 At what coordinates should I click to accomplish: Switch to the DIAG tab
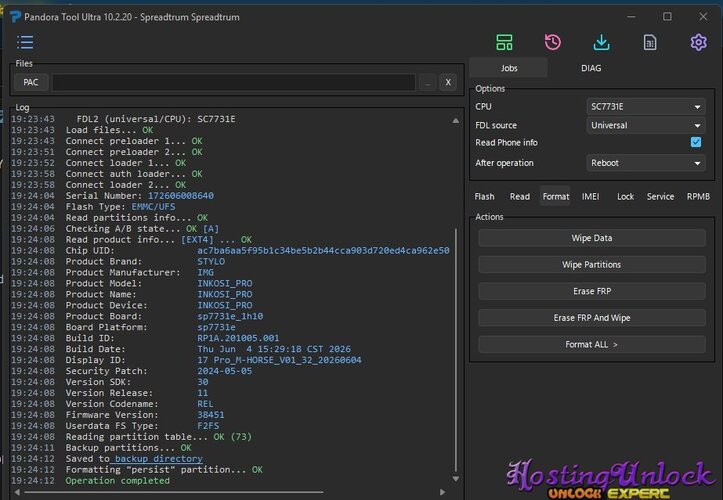(x=591, y=68)
